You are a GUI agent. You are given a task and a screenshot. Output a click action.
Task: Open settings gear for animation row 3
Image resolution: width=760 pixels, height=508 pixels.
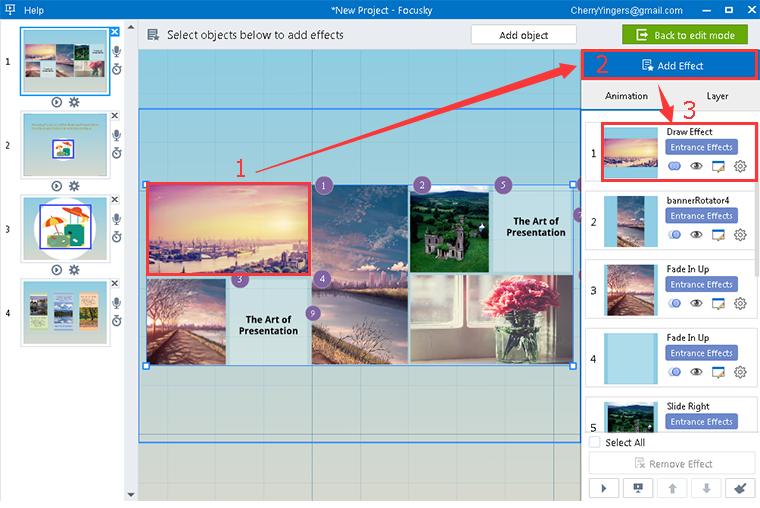[x=740, y=303]
